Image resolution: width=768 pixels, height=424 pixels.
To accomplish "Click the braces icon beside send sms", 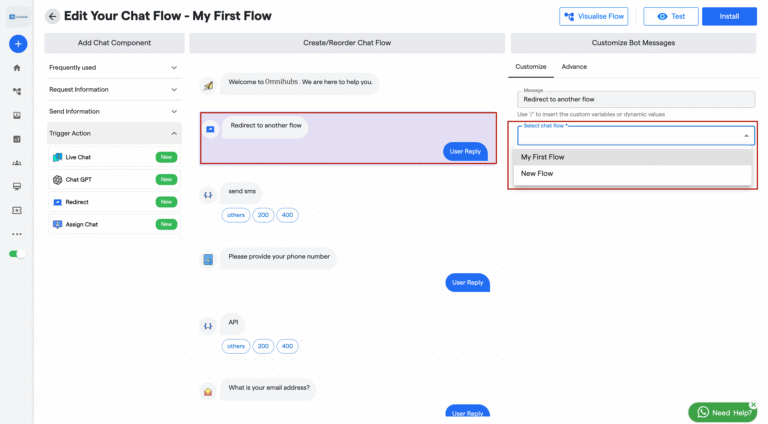I will (x=208, y=195).
